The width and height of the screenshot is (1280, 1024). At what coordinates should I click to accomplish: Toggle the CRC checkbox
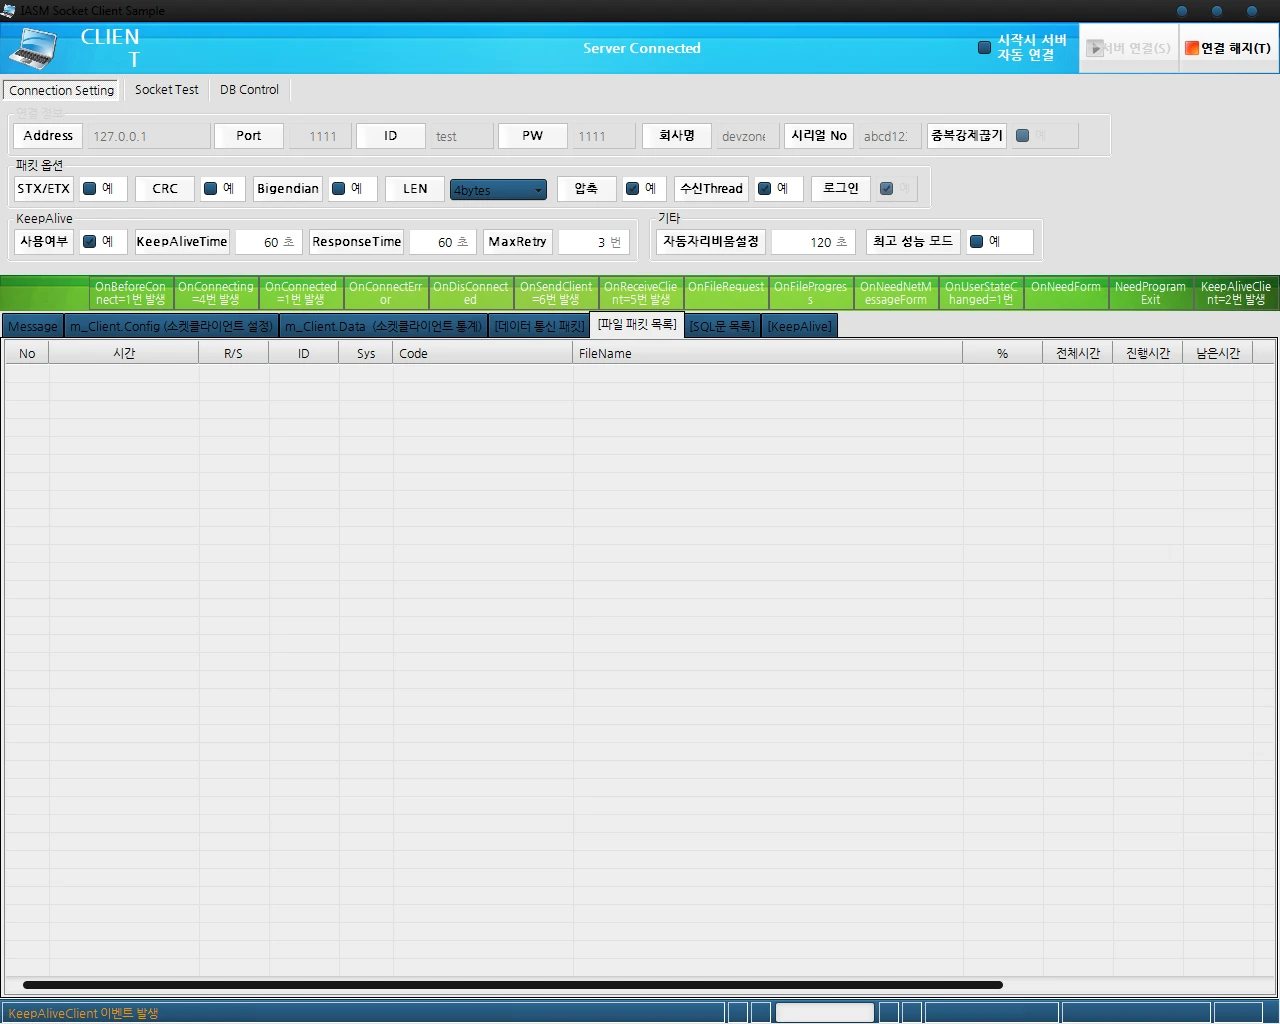[x=210, y=188]
